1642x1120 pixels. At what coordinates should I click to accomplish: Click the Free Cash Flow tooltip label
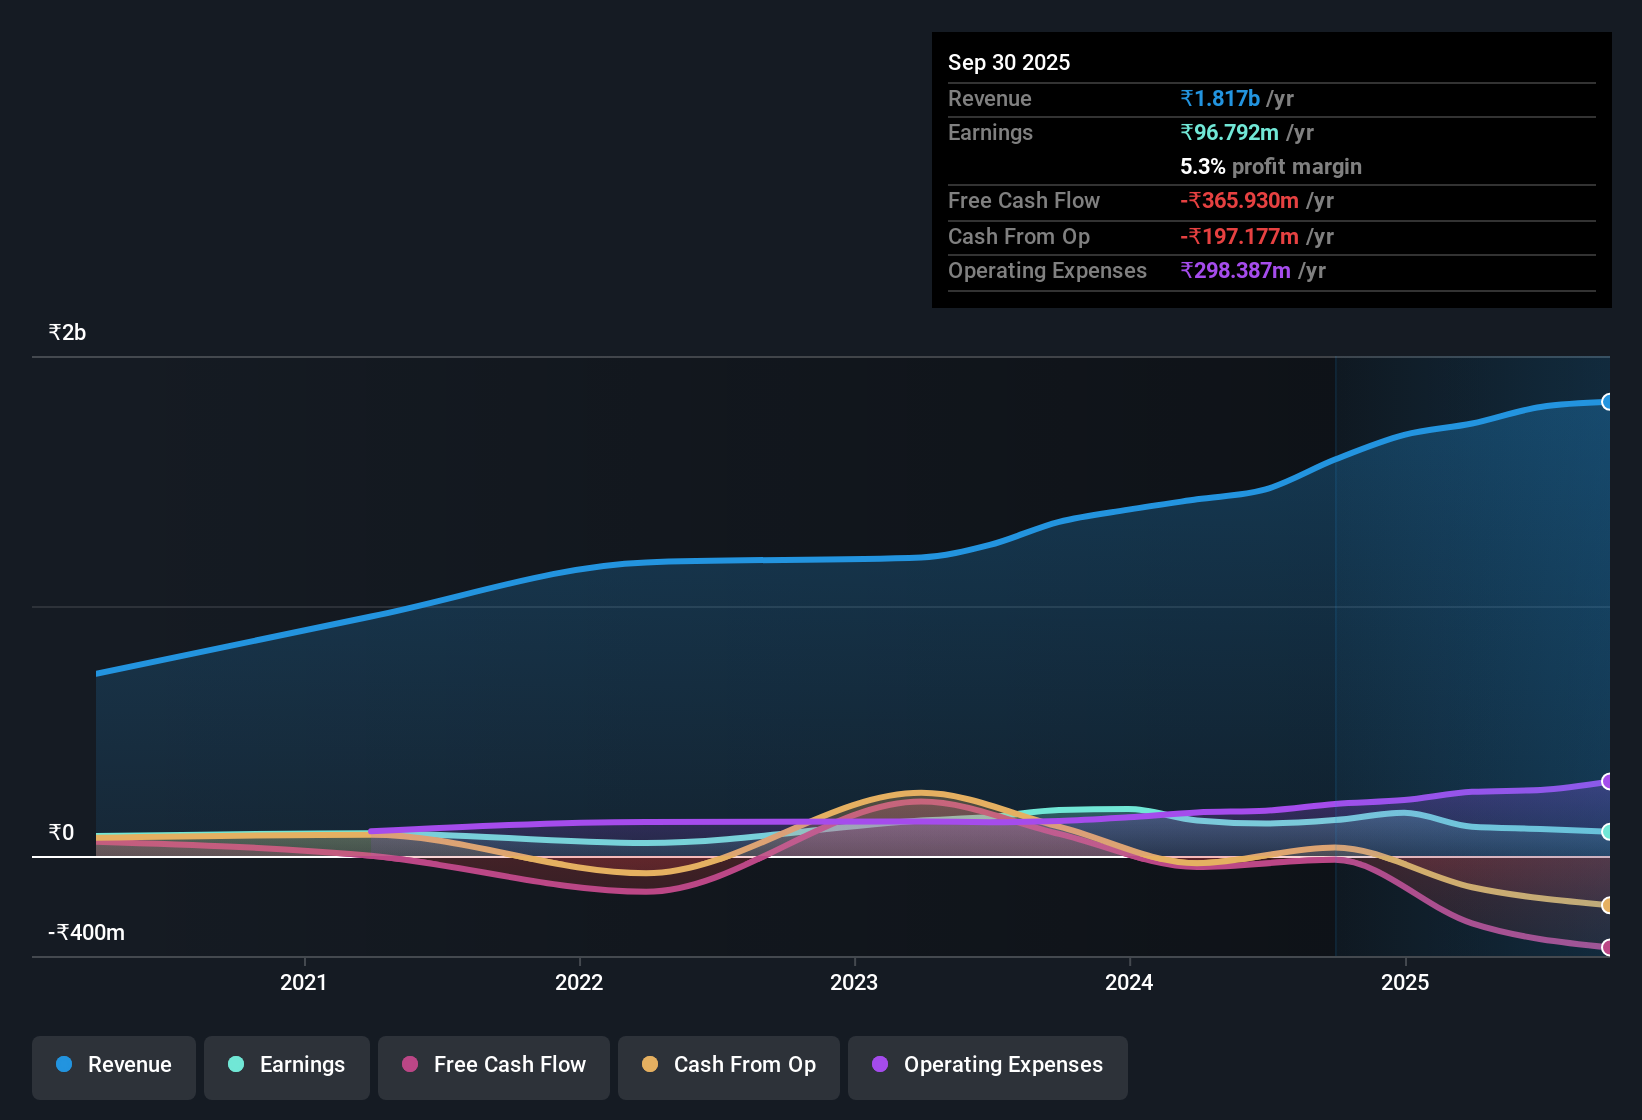click(x=1024, y=200)
